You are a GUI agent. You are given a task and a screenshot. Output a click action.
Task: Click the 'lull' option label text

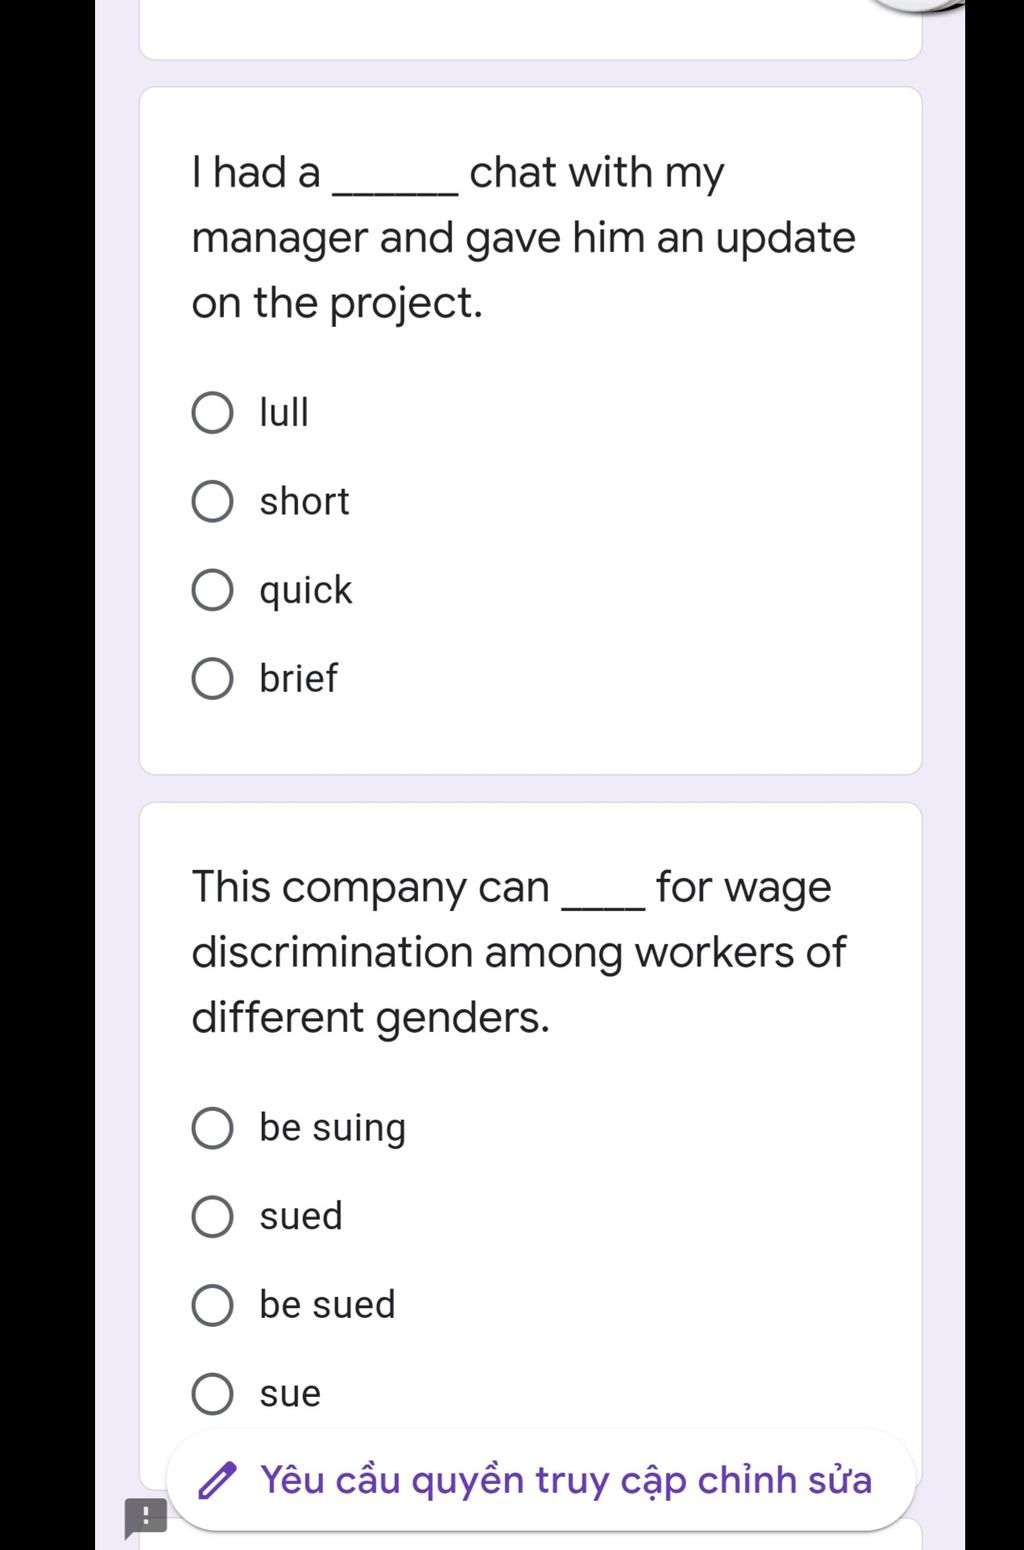284,413
